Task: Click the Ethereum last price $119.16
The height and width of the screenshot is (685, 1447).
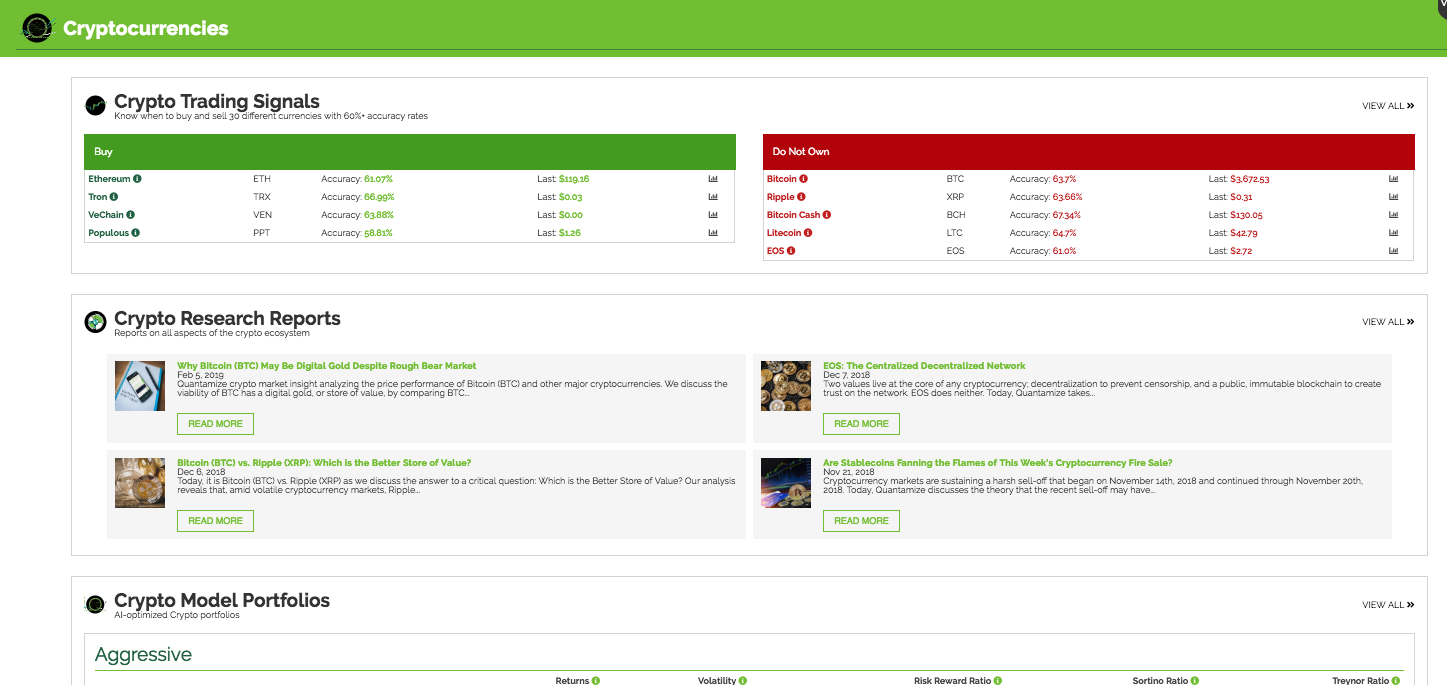Action: click(x=574, y=179)
